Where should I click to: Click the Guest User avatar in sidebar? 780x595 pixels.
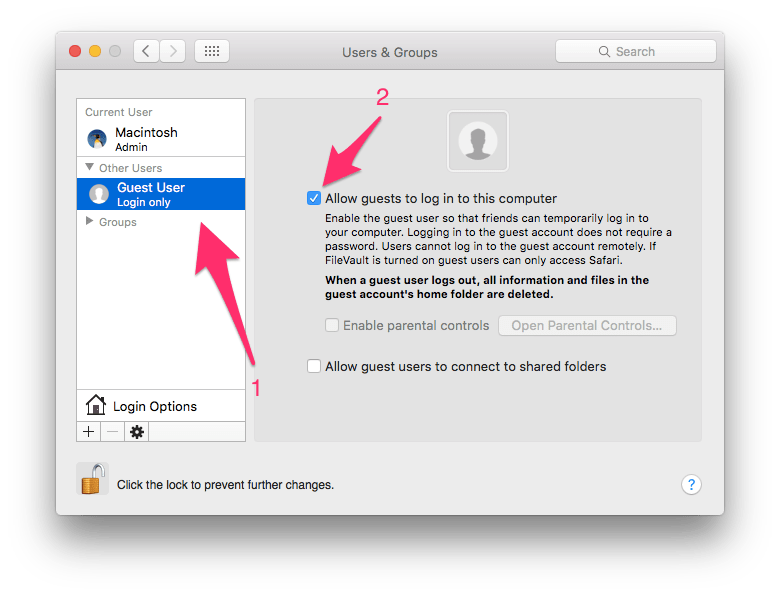point(99,194)
